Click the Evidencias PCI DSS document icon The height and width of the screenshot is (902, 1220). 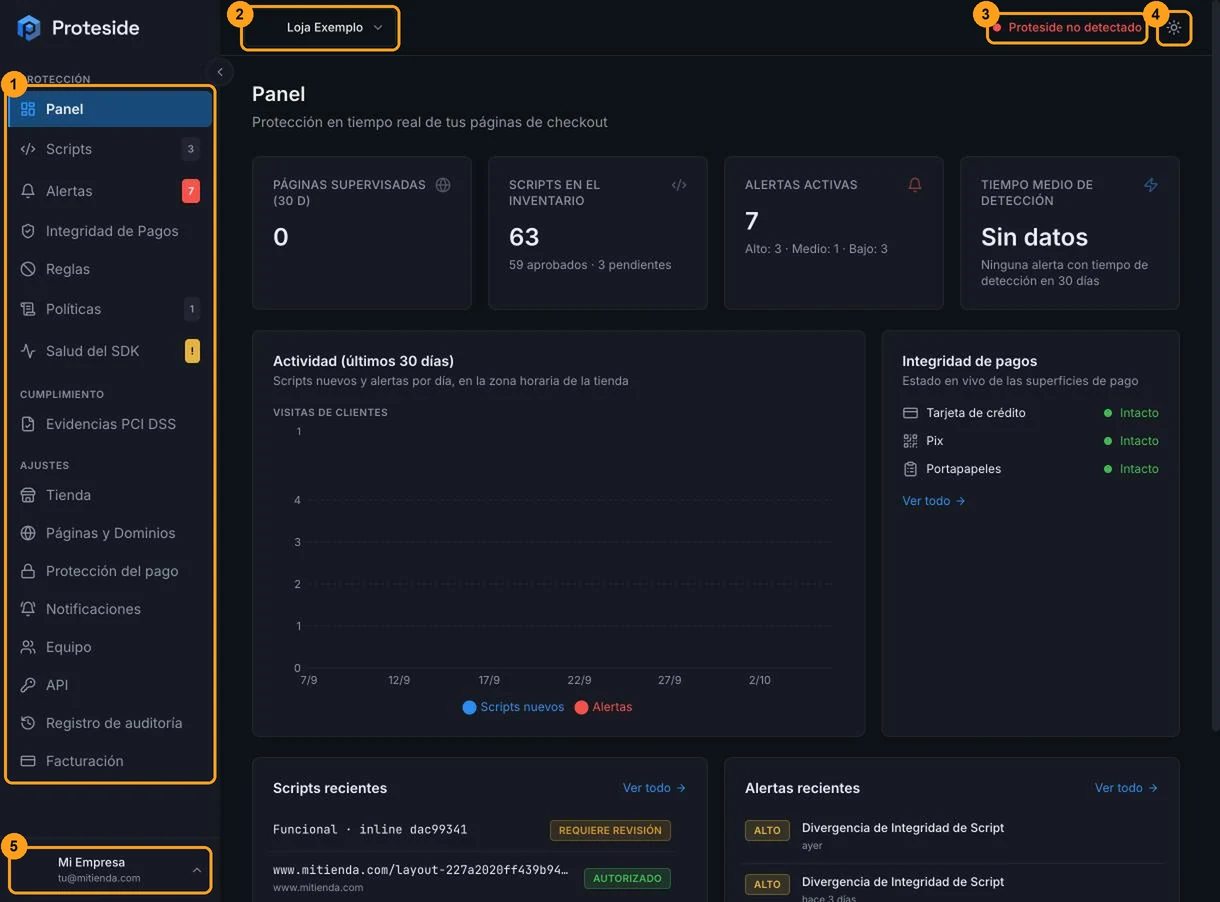[x=28, y=424]
